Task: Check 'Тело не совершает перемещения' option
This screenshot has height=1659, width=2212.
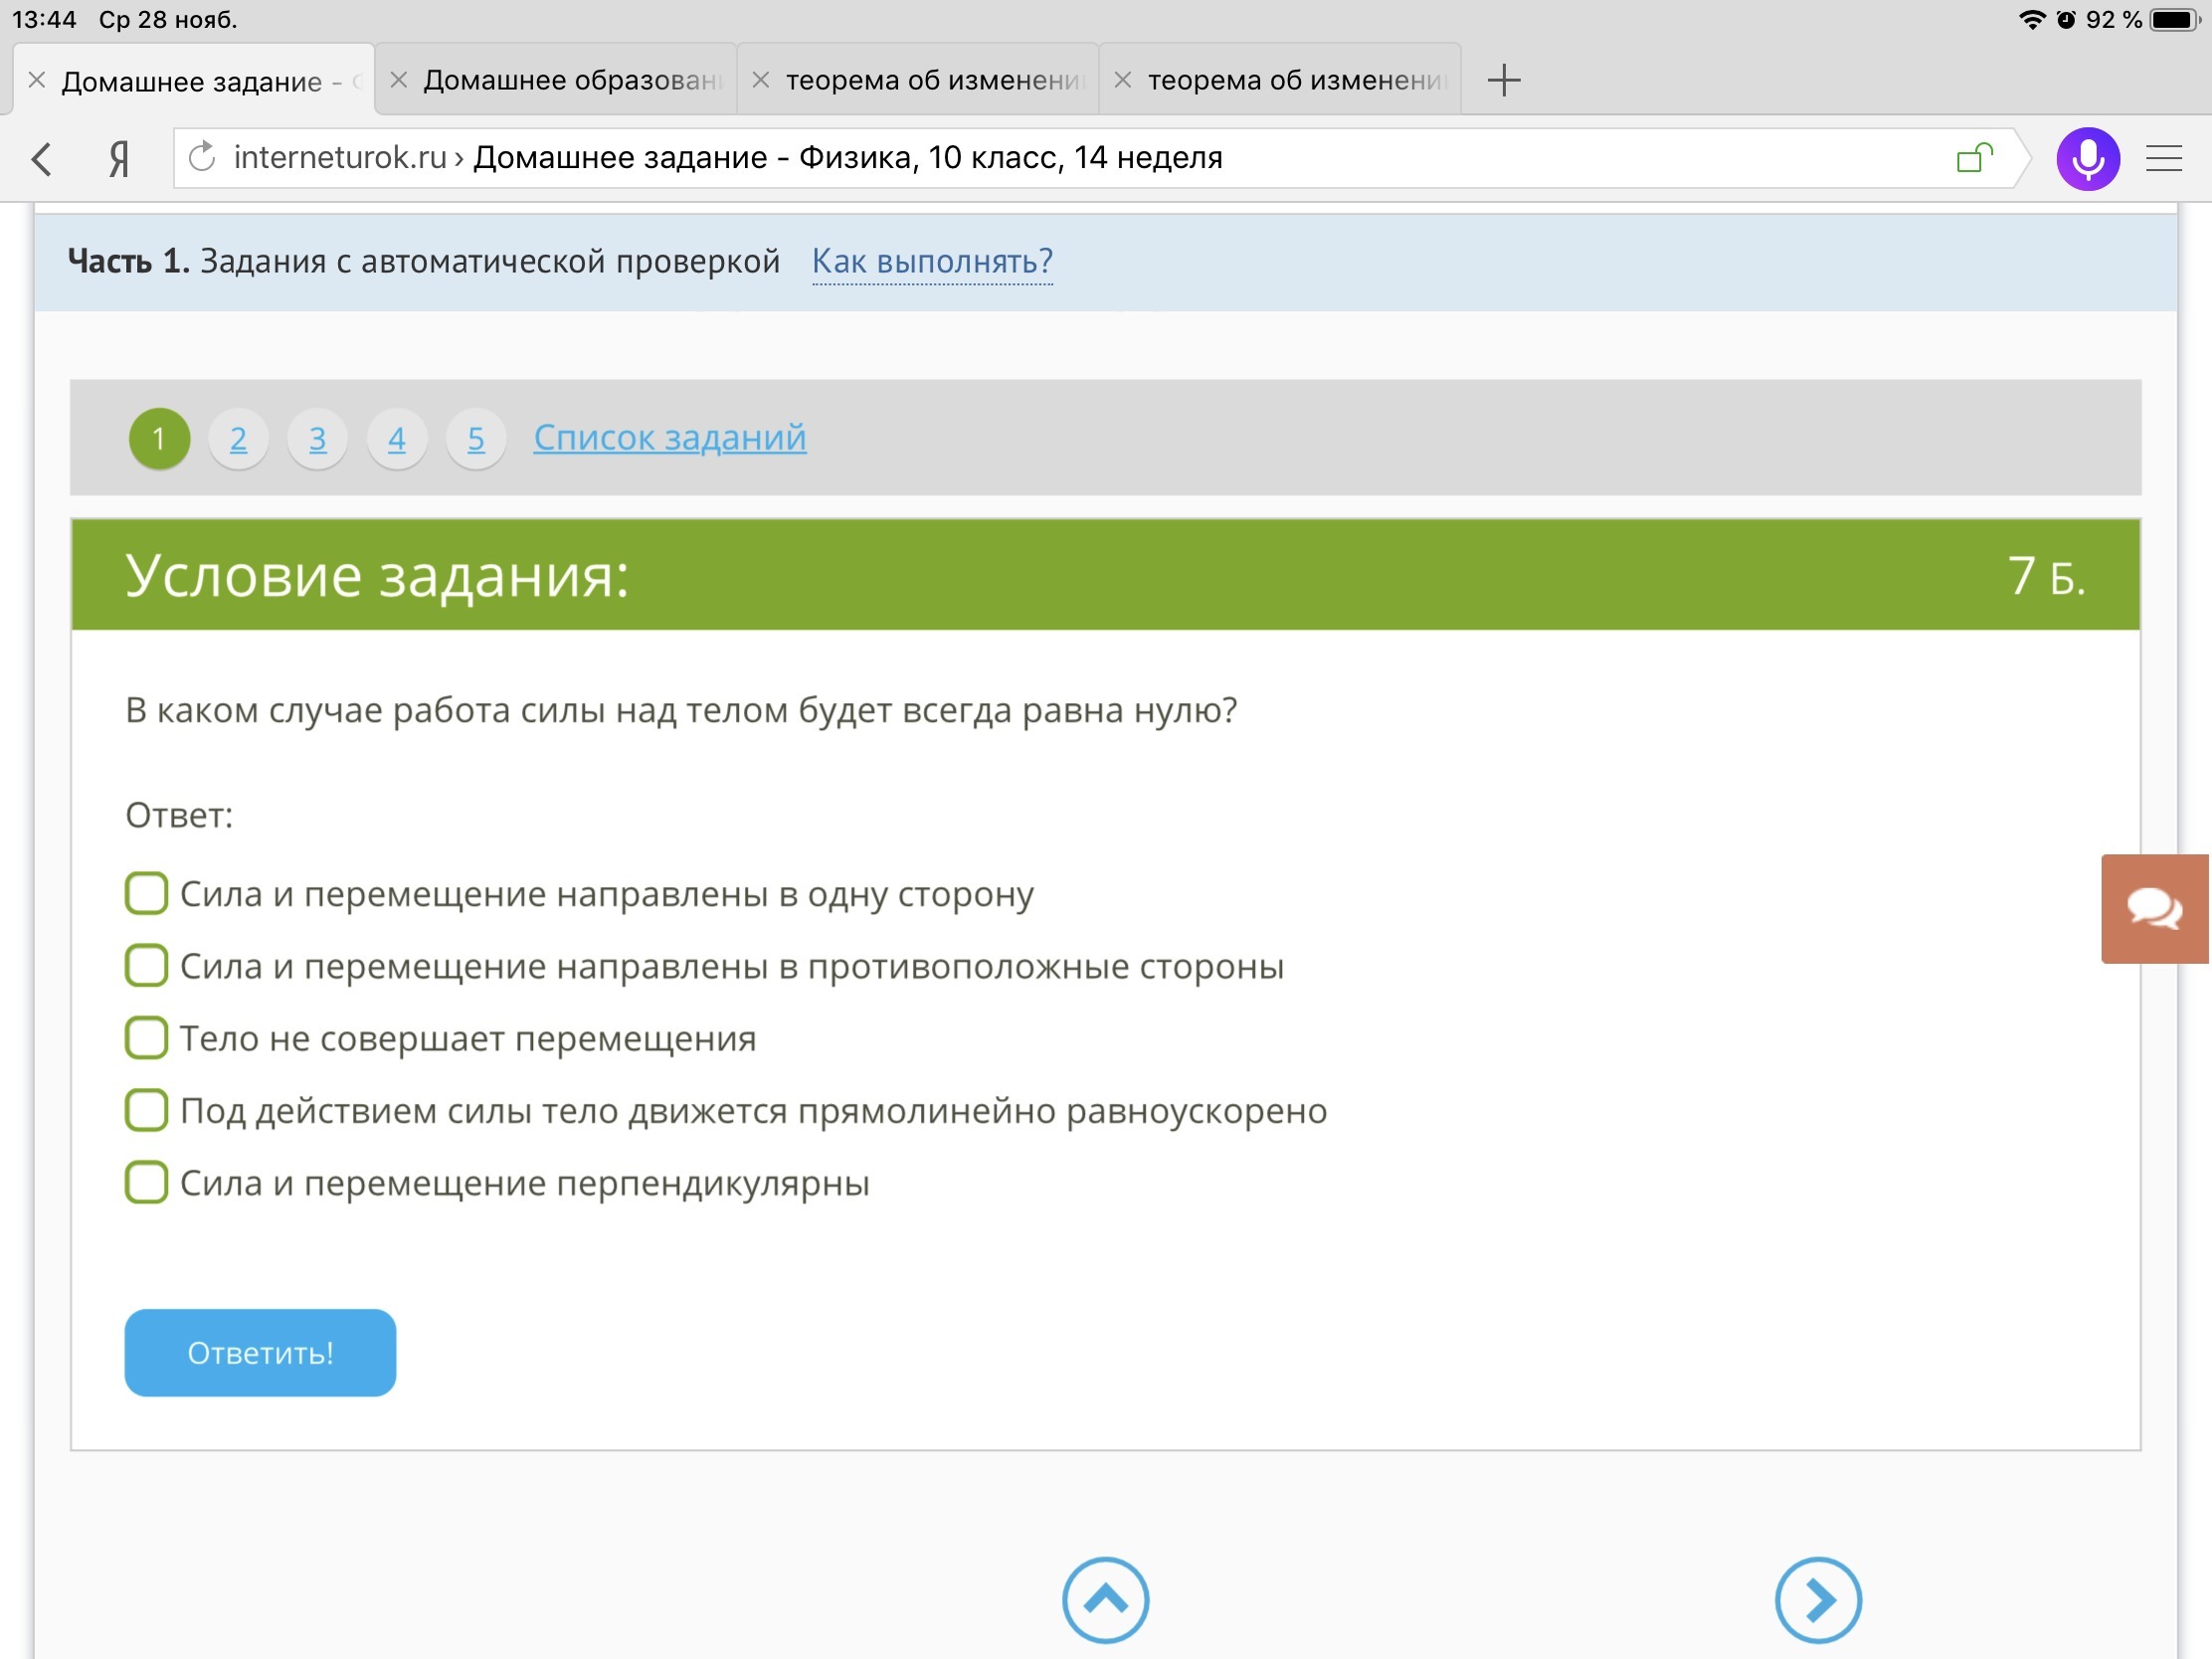Action: point(147,1038)
